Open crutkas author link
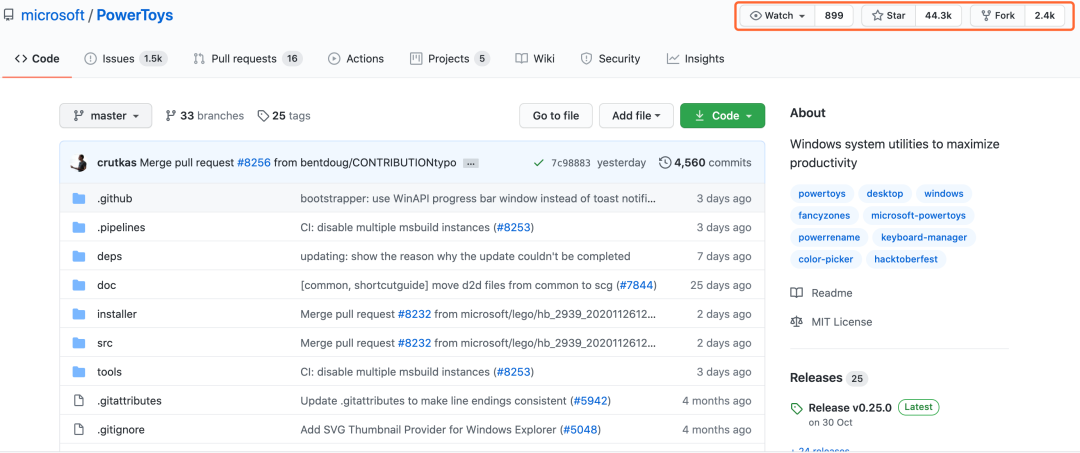1080x453 pixels. [x=117, y=163]
